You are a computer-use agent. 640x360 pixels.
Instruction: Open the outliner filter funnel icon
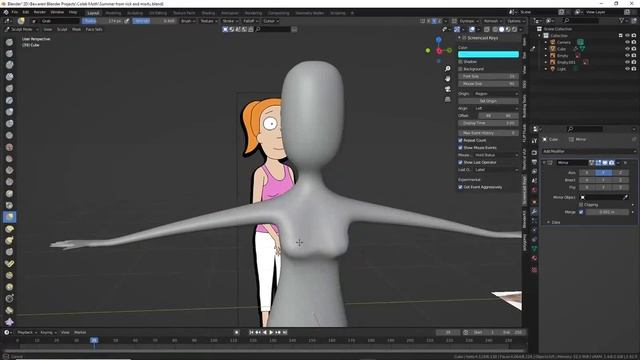coord(622,20)
